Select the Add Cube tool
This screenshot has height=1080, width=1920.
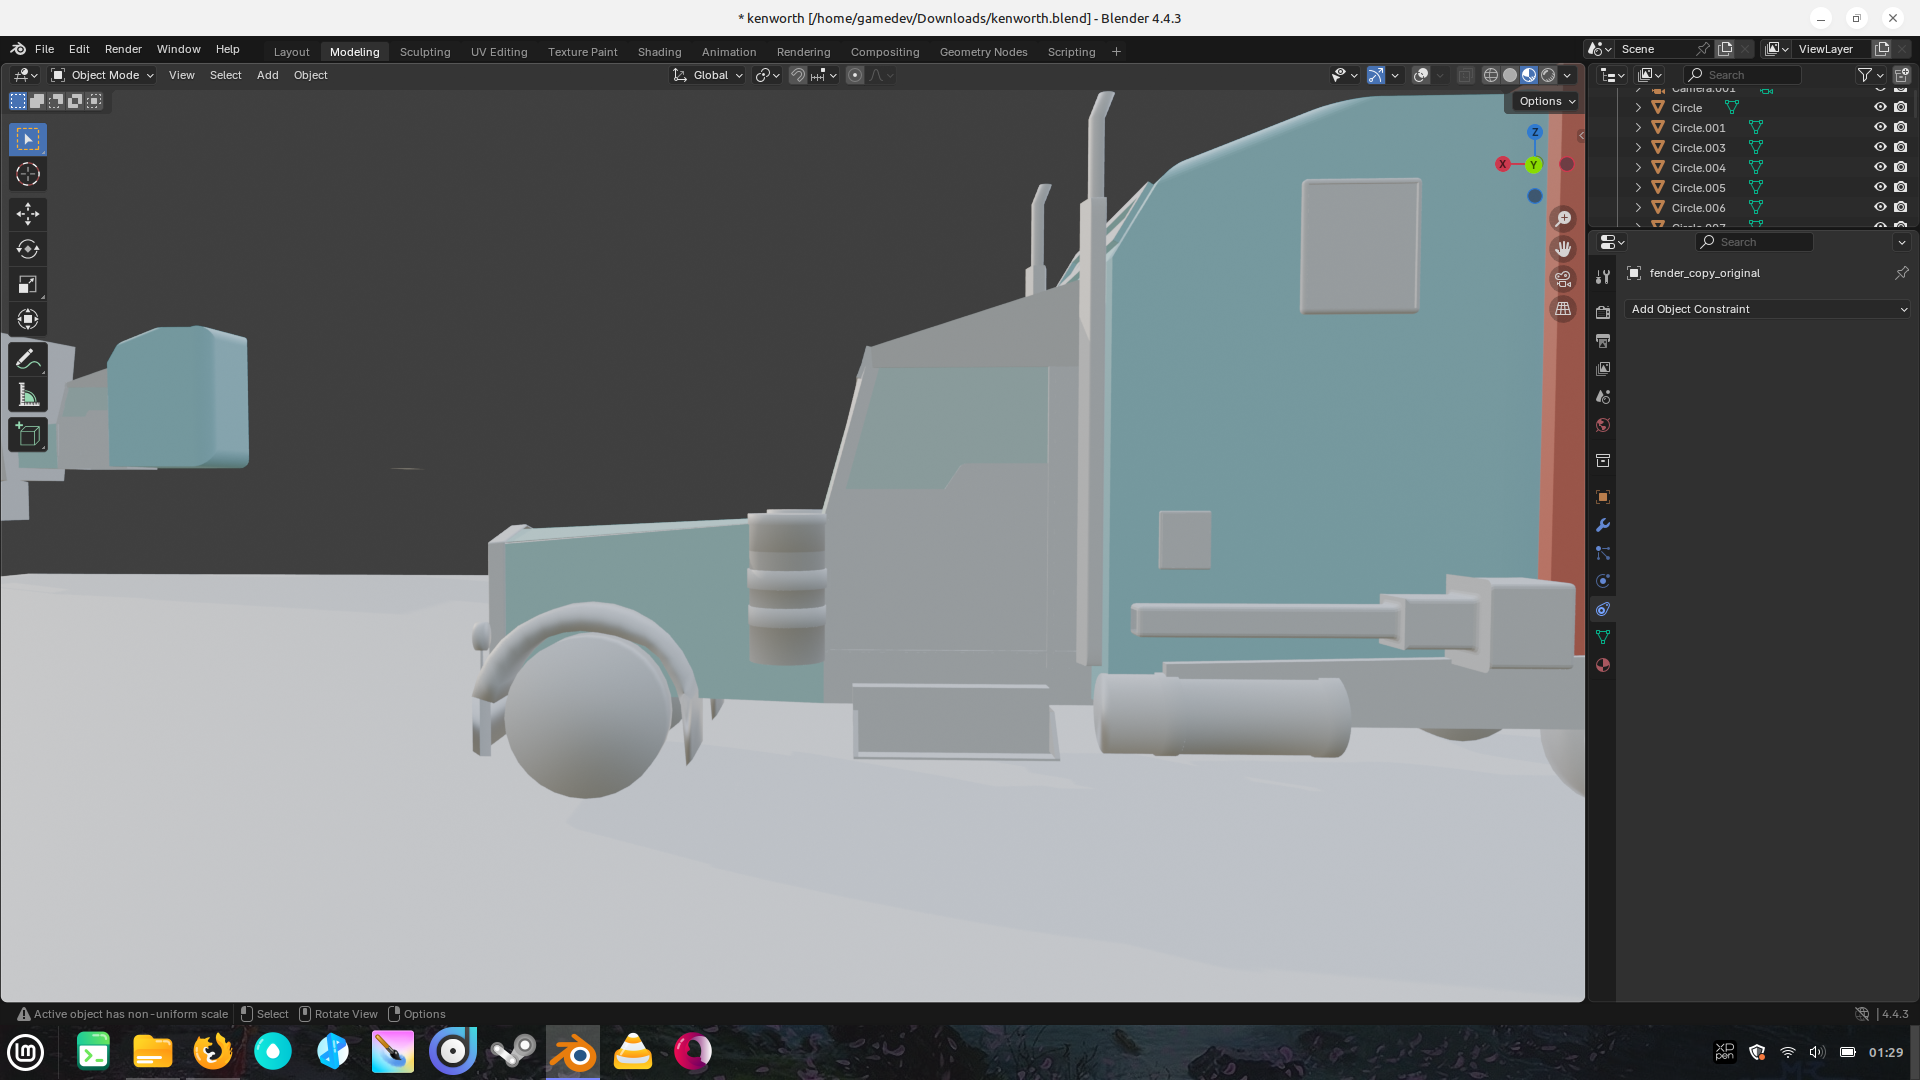click(x=28, y=435)
